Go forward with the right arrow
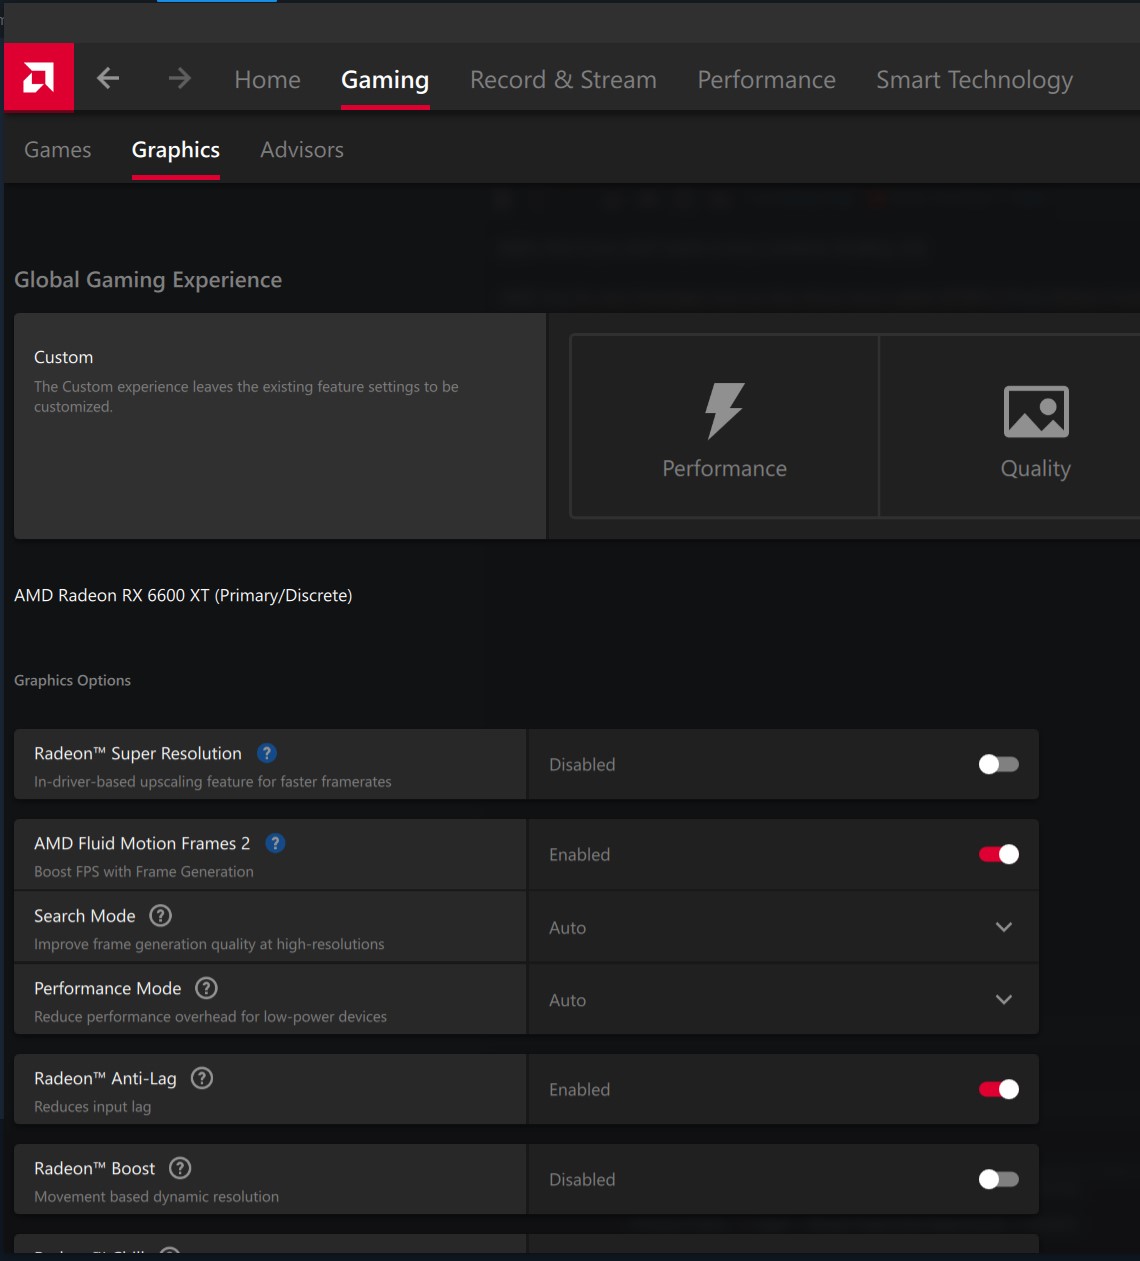The width and height of the screenshot is (1140, 1261). (x=180, y=78)
